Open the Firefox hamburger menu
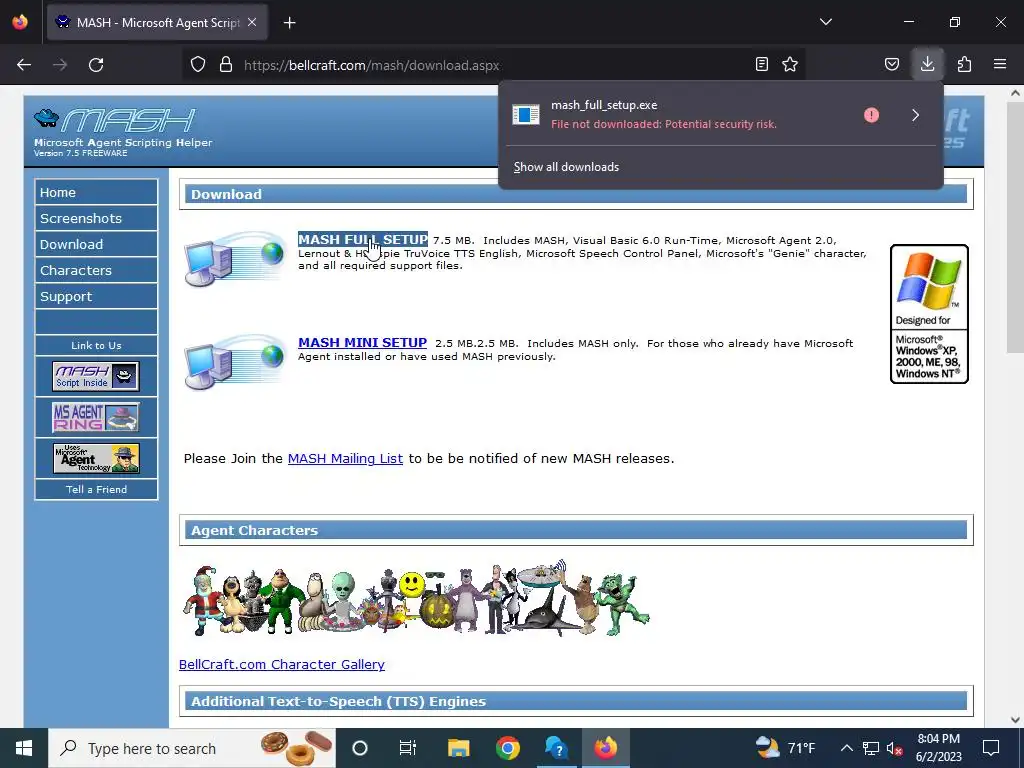 [1000, 65]
